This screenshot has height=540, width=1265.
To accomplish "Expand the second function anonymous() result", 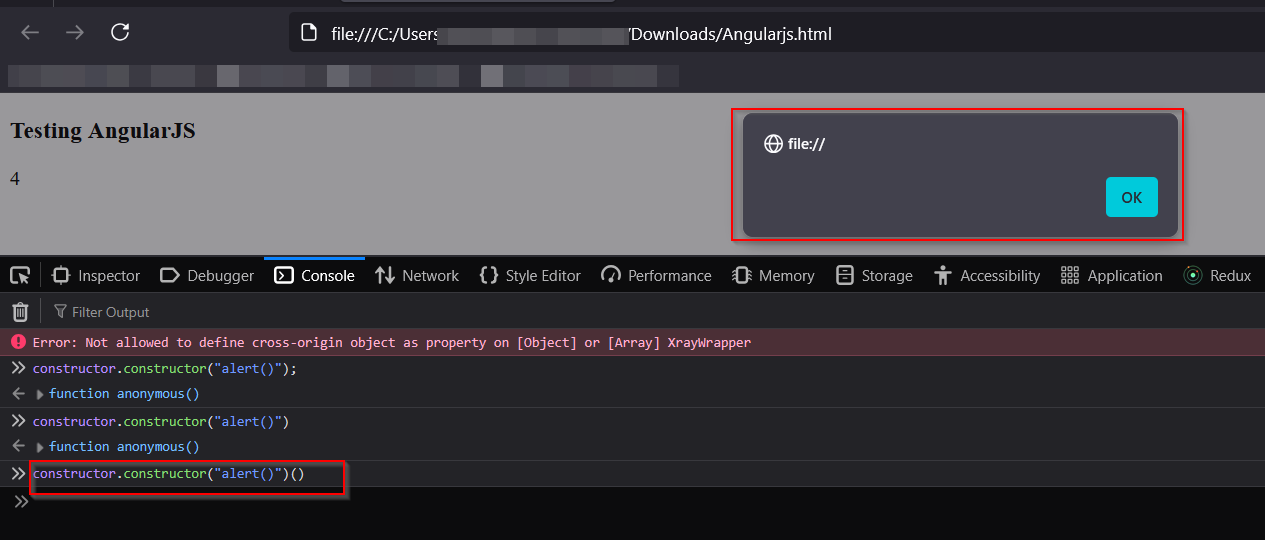I will coord(40,447).
